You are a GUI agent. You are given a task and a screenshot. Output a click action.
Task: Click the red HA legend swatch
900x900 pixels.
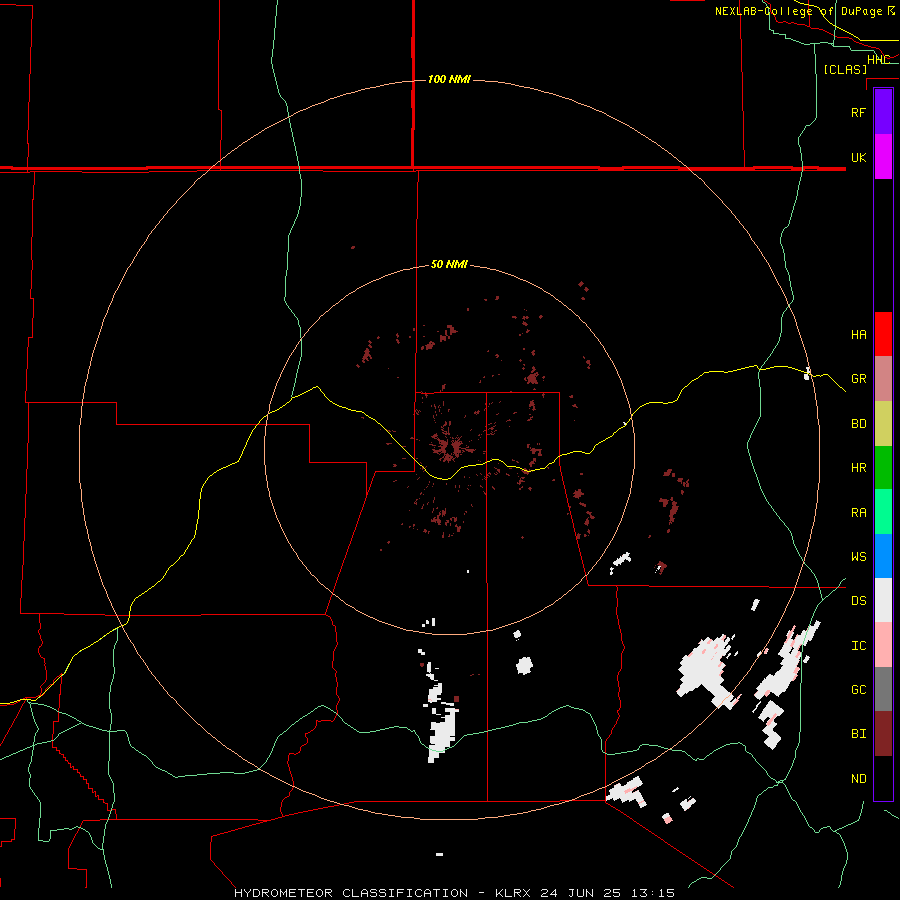[883, 334]
